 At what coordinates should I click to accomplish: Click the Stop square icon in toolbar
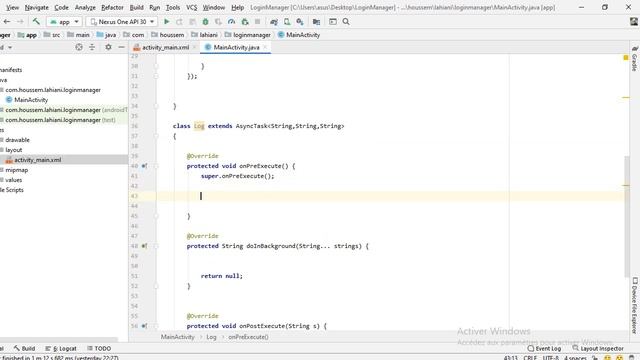[258, 22]
